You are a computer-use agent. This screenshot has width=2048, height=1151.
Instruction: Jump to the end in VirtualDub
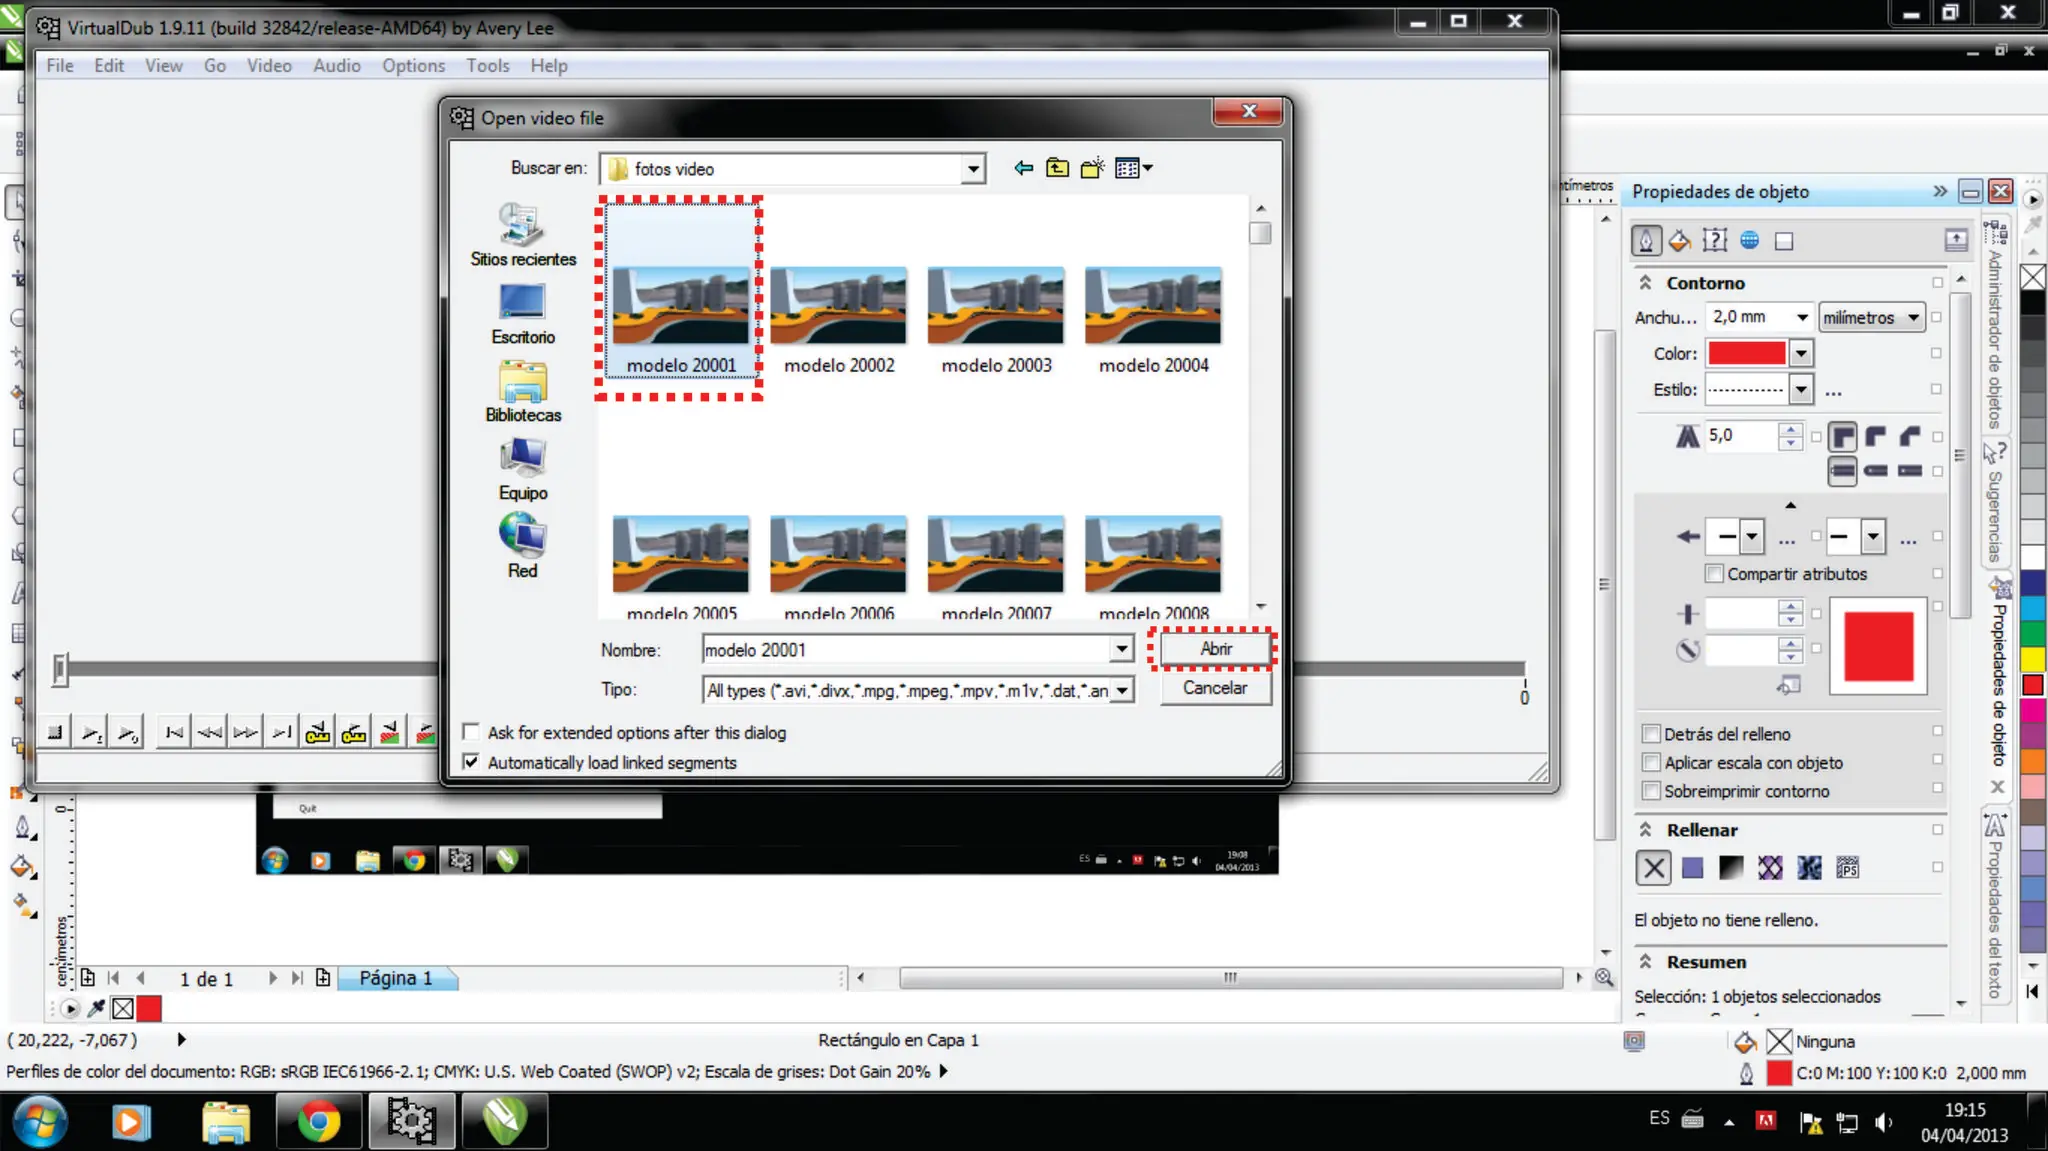(x=283, y=733)
